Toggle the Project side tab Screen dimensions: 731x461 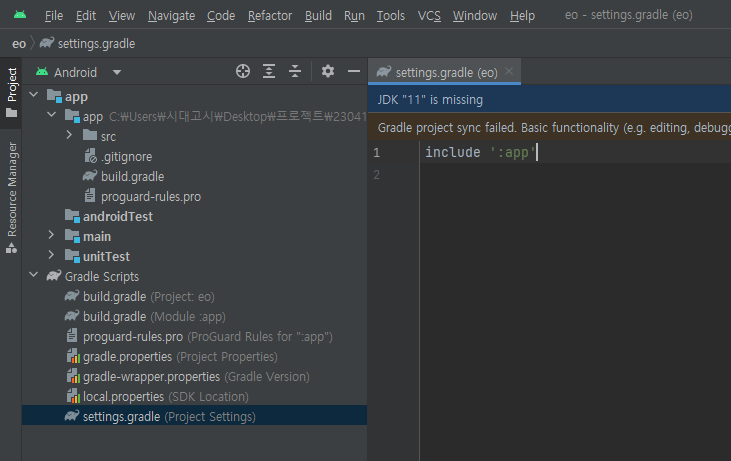coord(12,93)
